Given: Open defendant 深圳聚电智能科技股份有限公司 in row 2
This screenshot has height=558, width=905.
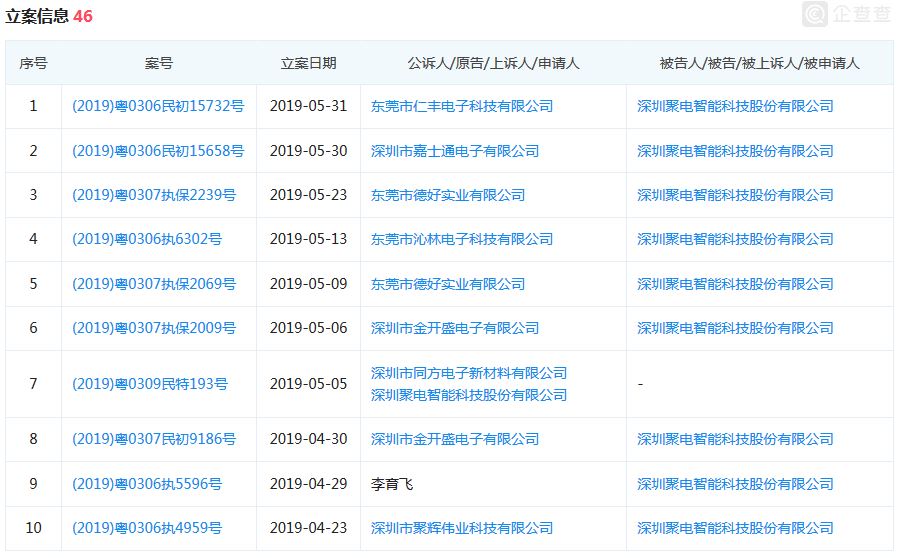Looking at the screenshot, I should tap(735, 151).
